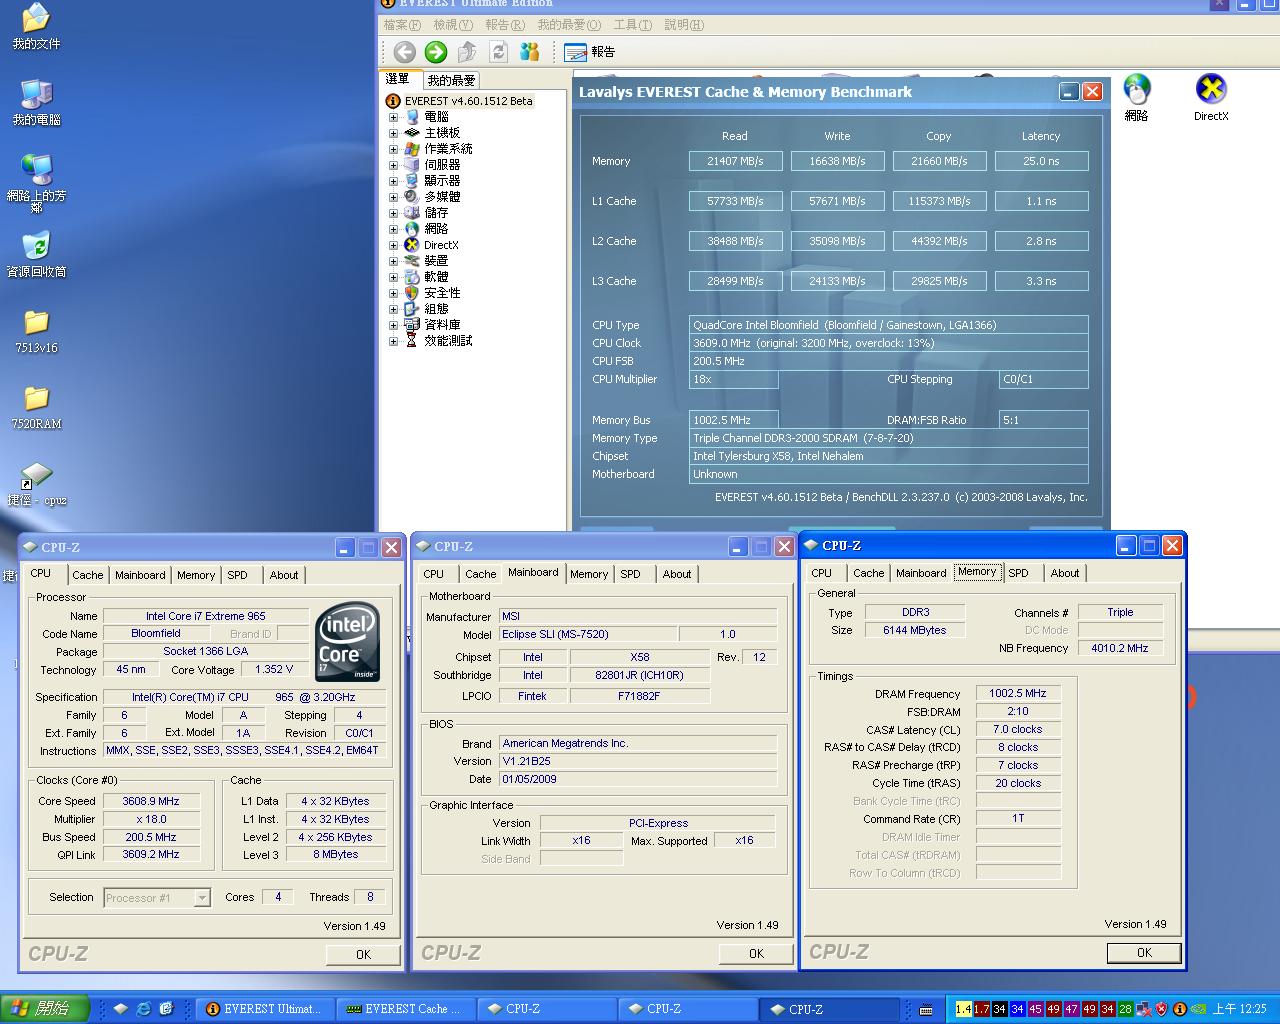1280x1024 pixels.
Task: Select DirectX item in EVEREST tree
Action: click(441, 245)
